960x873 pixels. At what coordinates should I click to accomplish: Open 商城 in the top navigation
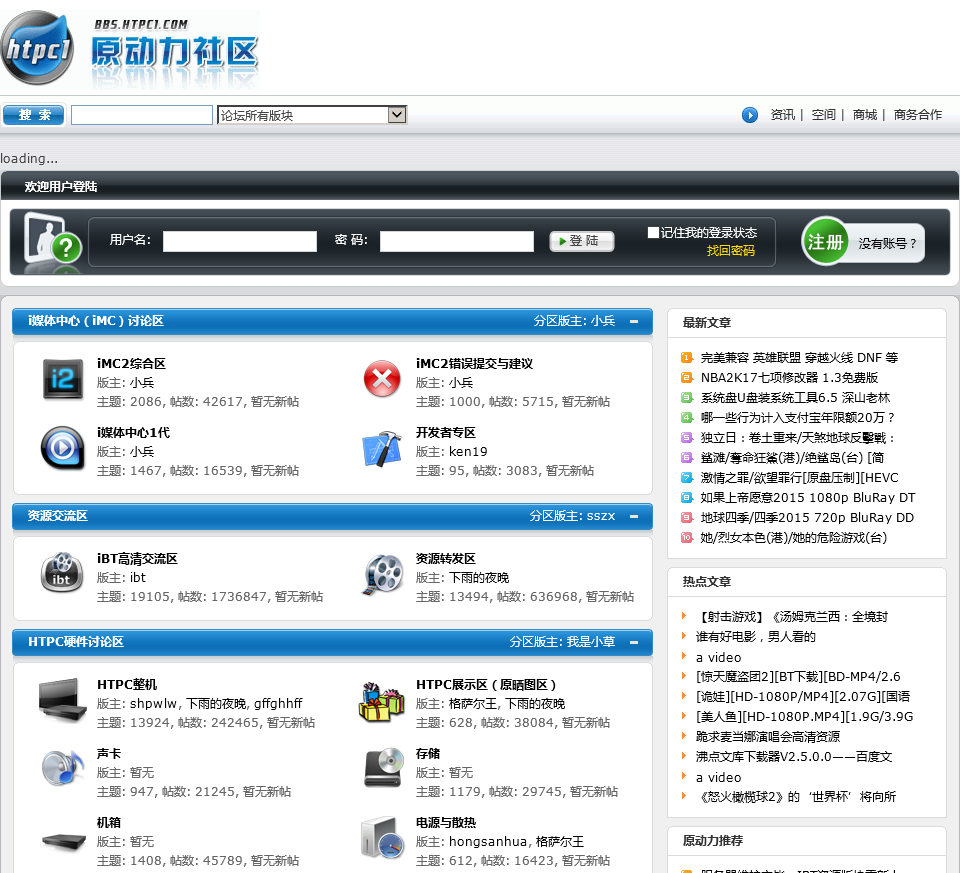click(x=864, y=114)
